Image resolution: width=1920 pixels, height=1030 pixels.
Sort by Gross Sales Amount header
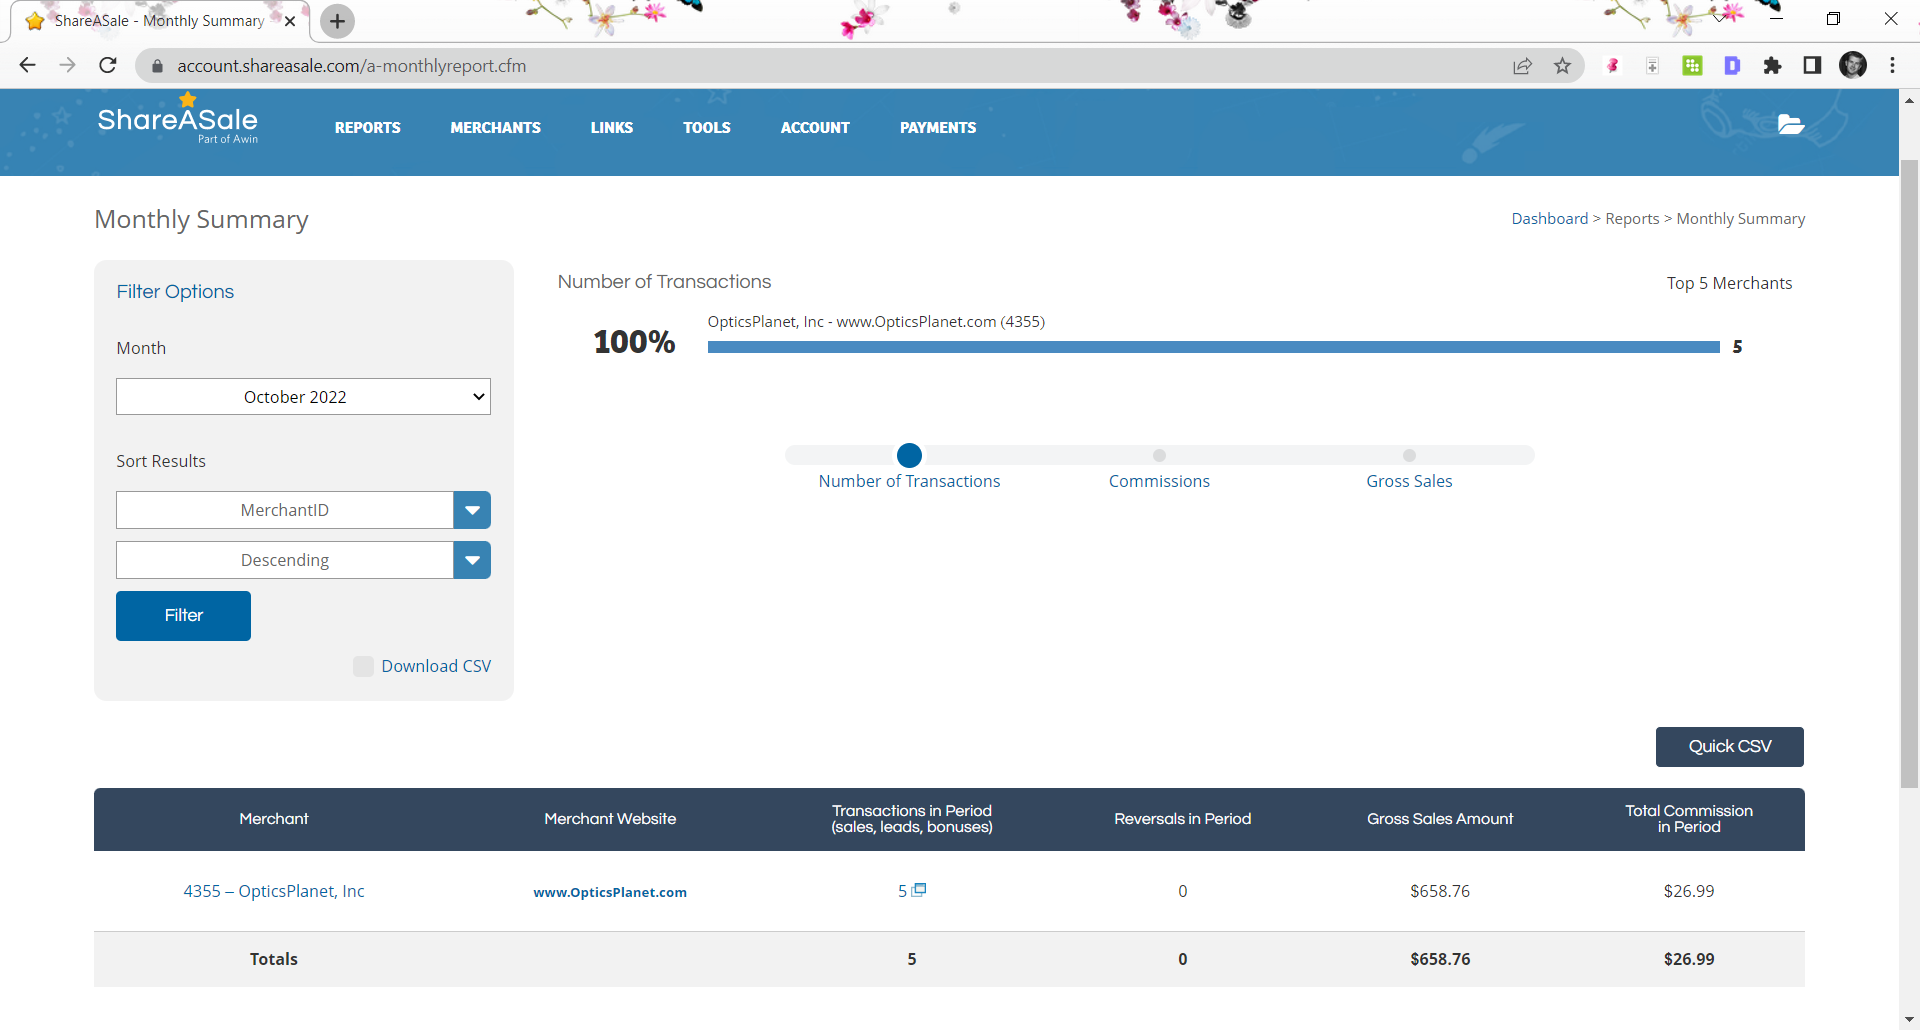1440,819
